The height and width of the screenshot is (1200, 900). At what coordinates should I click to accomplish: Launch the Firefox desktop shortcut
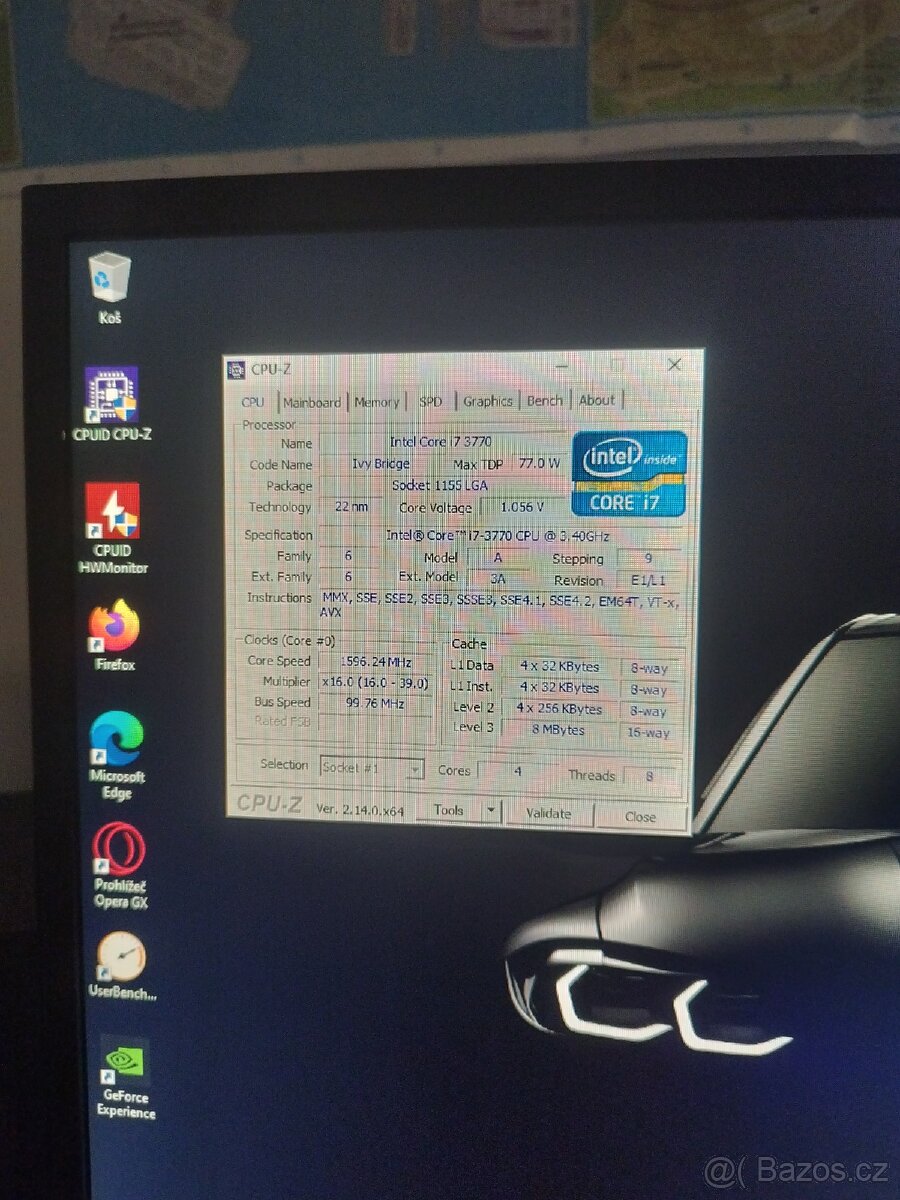(x=114, y=634)
